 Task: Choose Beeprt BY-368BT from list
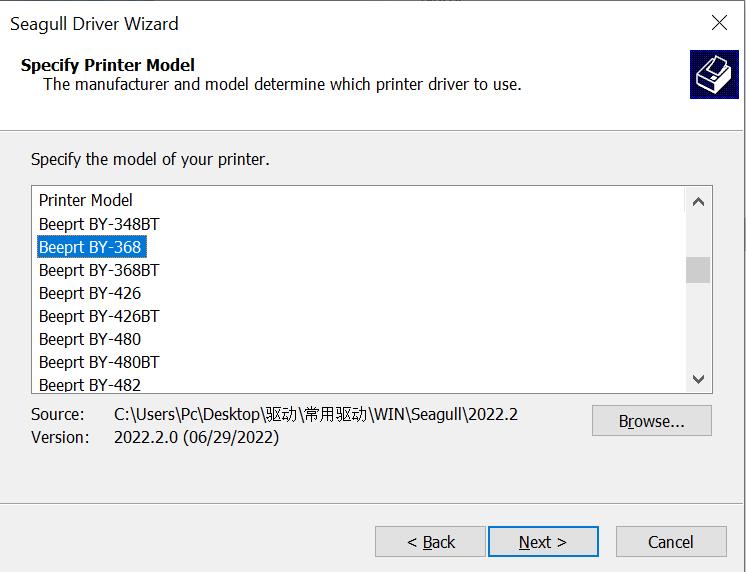(x=99, y=270)
